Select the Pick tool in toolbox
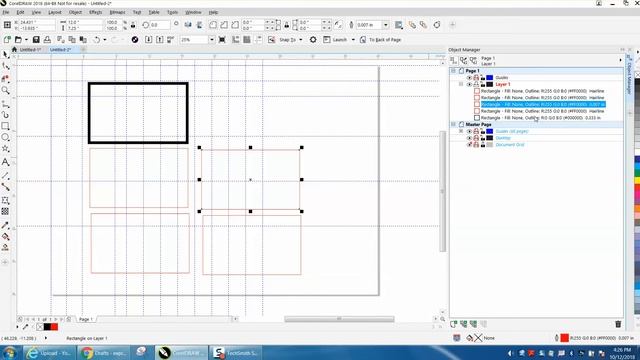 pos(5,55)
